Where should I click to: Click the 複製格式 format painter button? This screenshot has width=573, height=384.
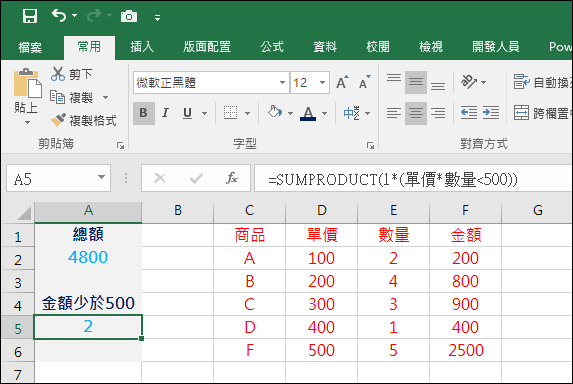[83, 120]
